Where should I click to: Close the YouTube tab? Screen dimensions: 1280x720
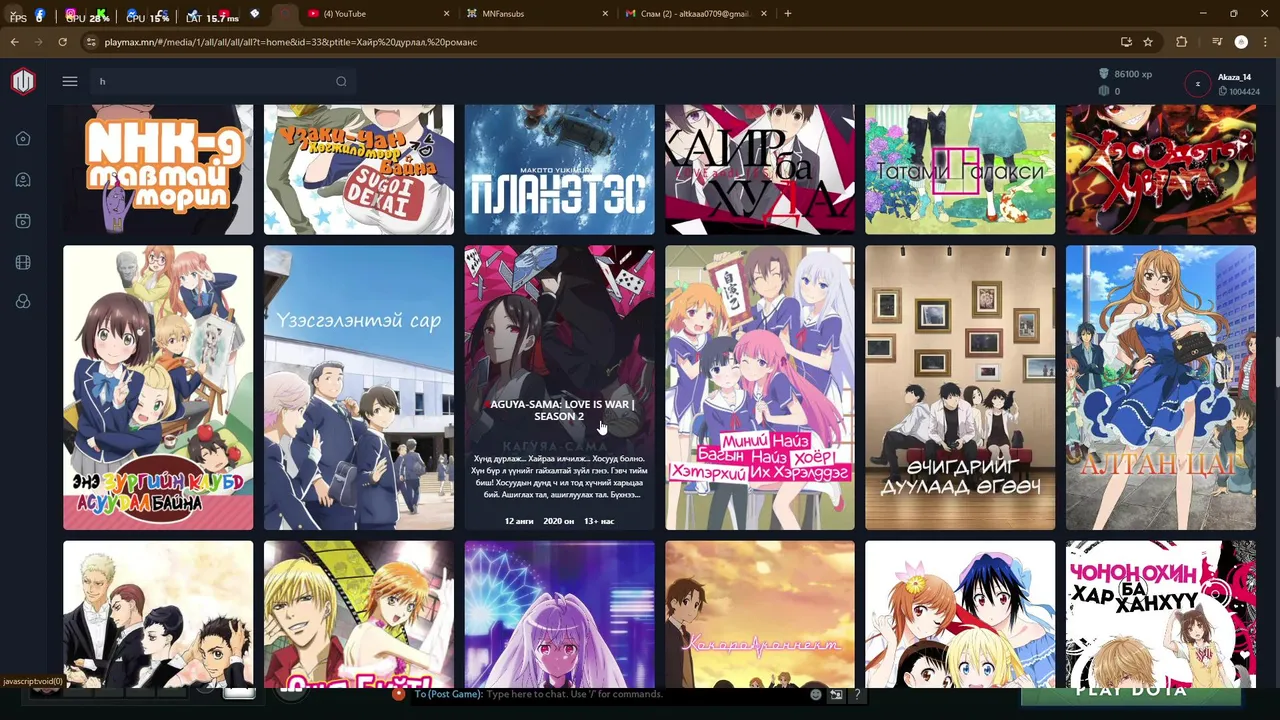(x=447, y=14)
